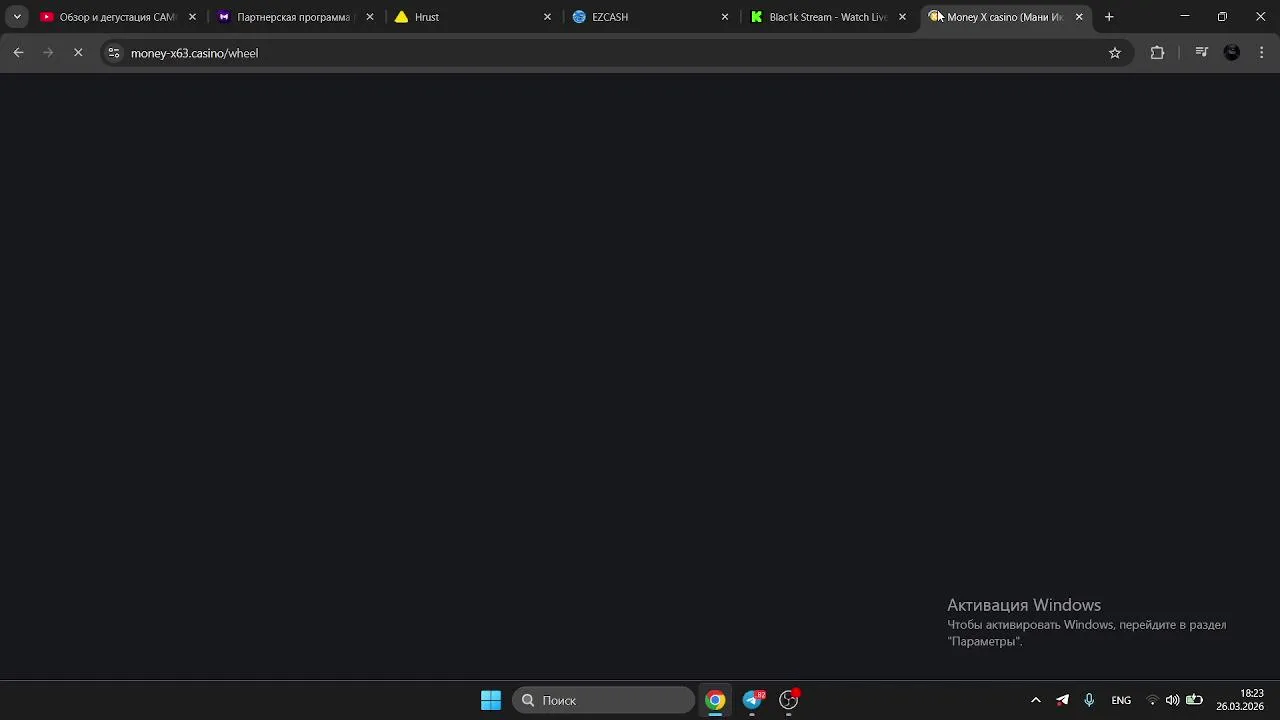Open Chrome from the taskbar
The image size is (1280, 720).
click(x=715, y=700)
